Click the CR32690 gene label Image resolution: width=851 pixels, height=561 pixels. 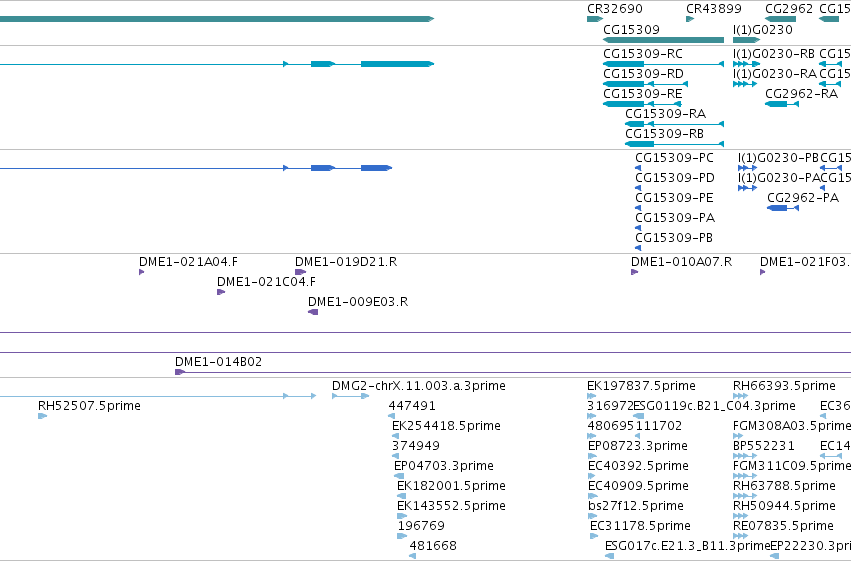[614, 9]
